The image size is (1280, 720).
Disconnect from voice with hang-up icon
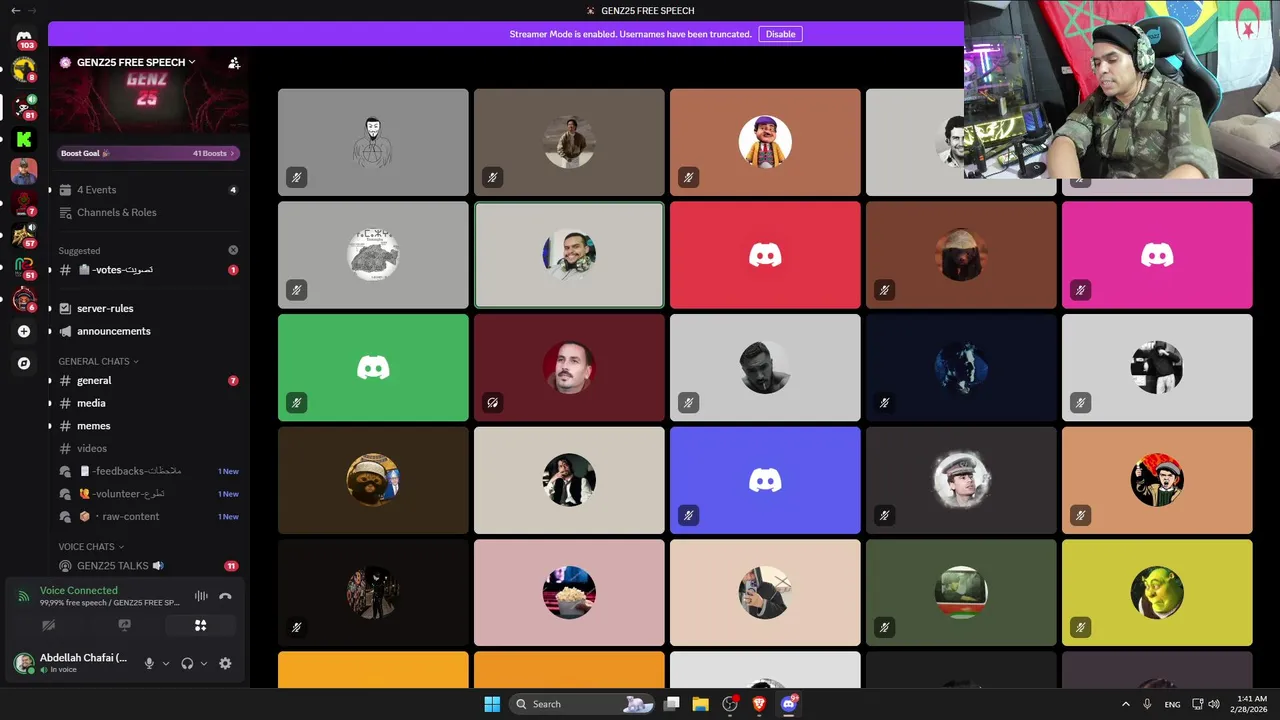225,596
